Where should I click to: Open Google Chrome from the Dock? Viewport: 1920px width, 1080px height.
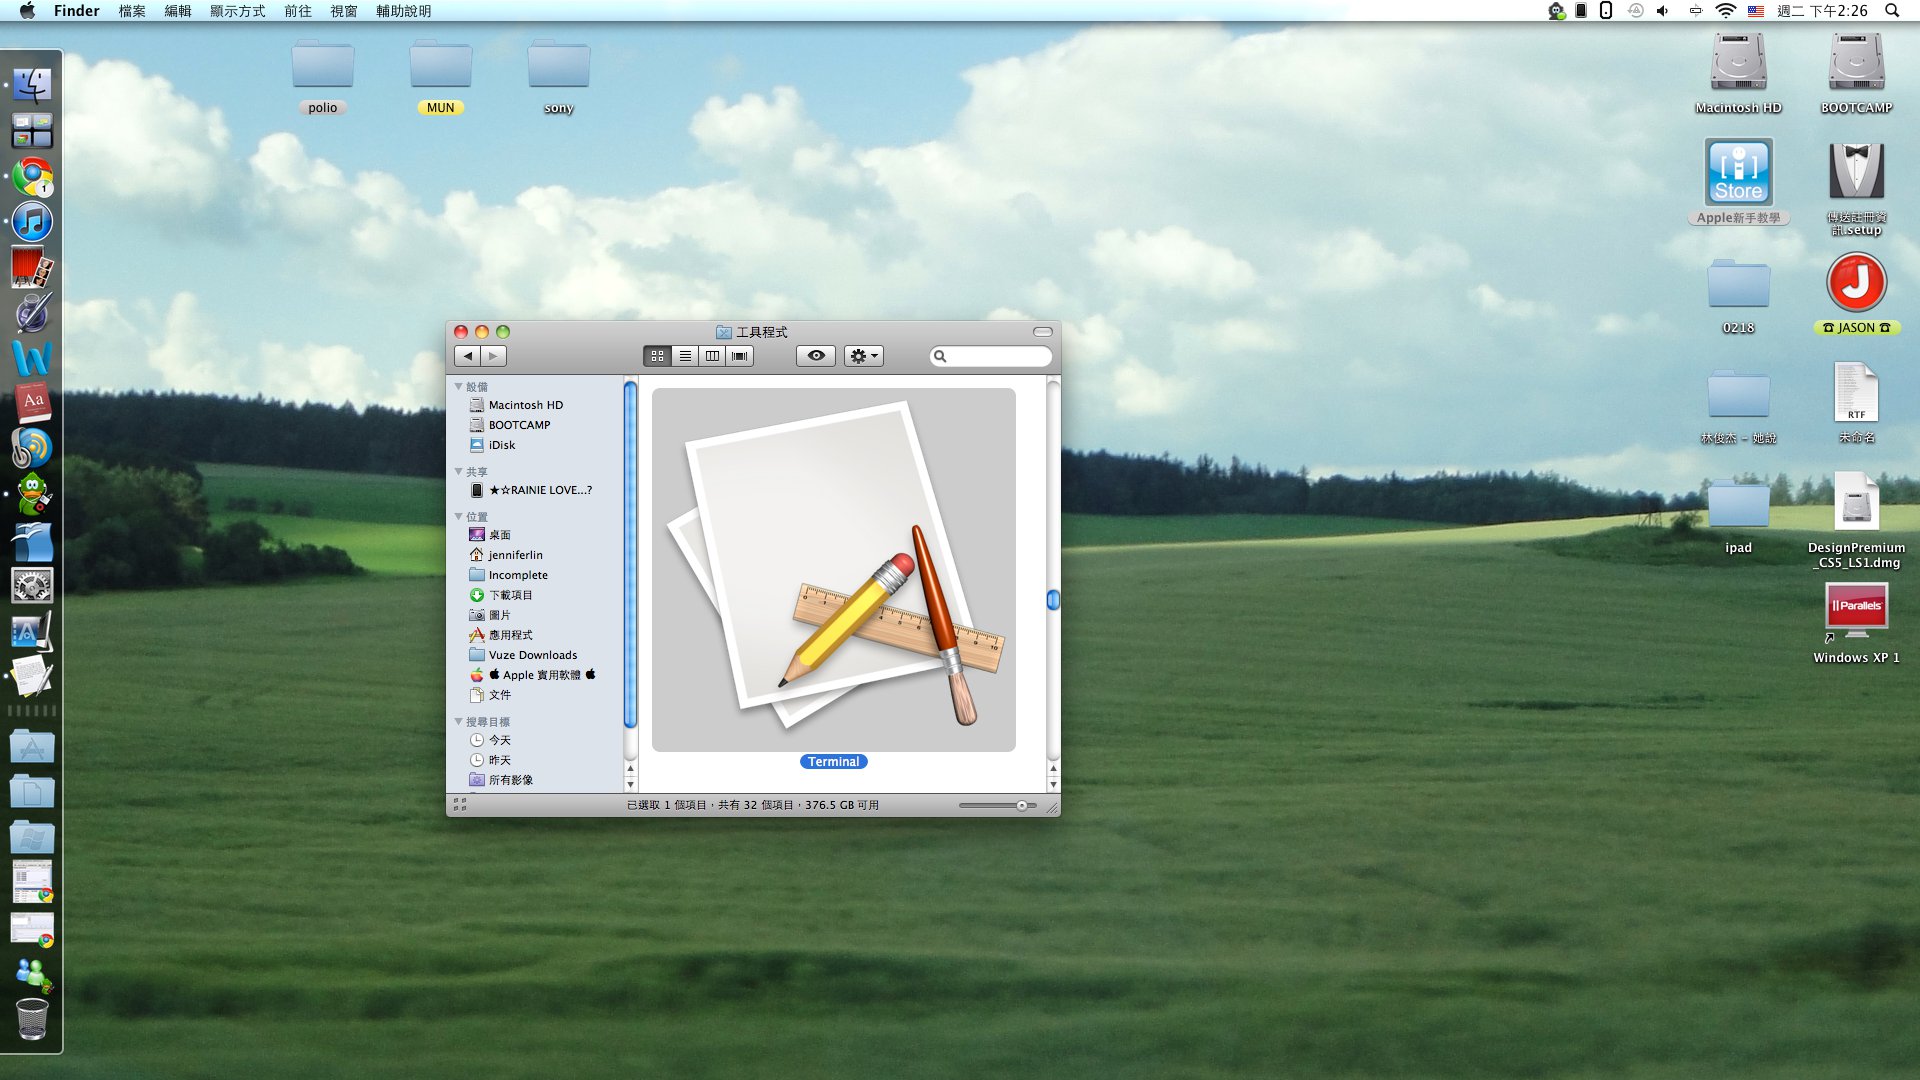point(32,177)
